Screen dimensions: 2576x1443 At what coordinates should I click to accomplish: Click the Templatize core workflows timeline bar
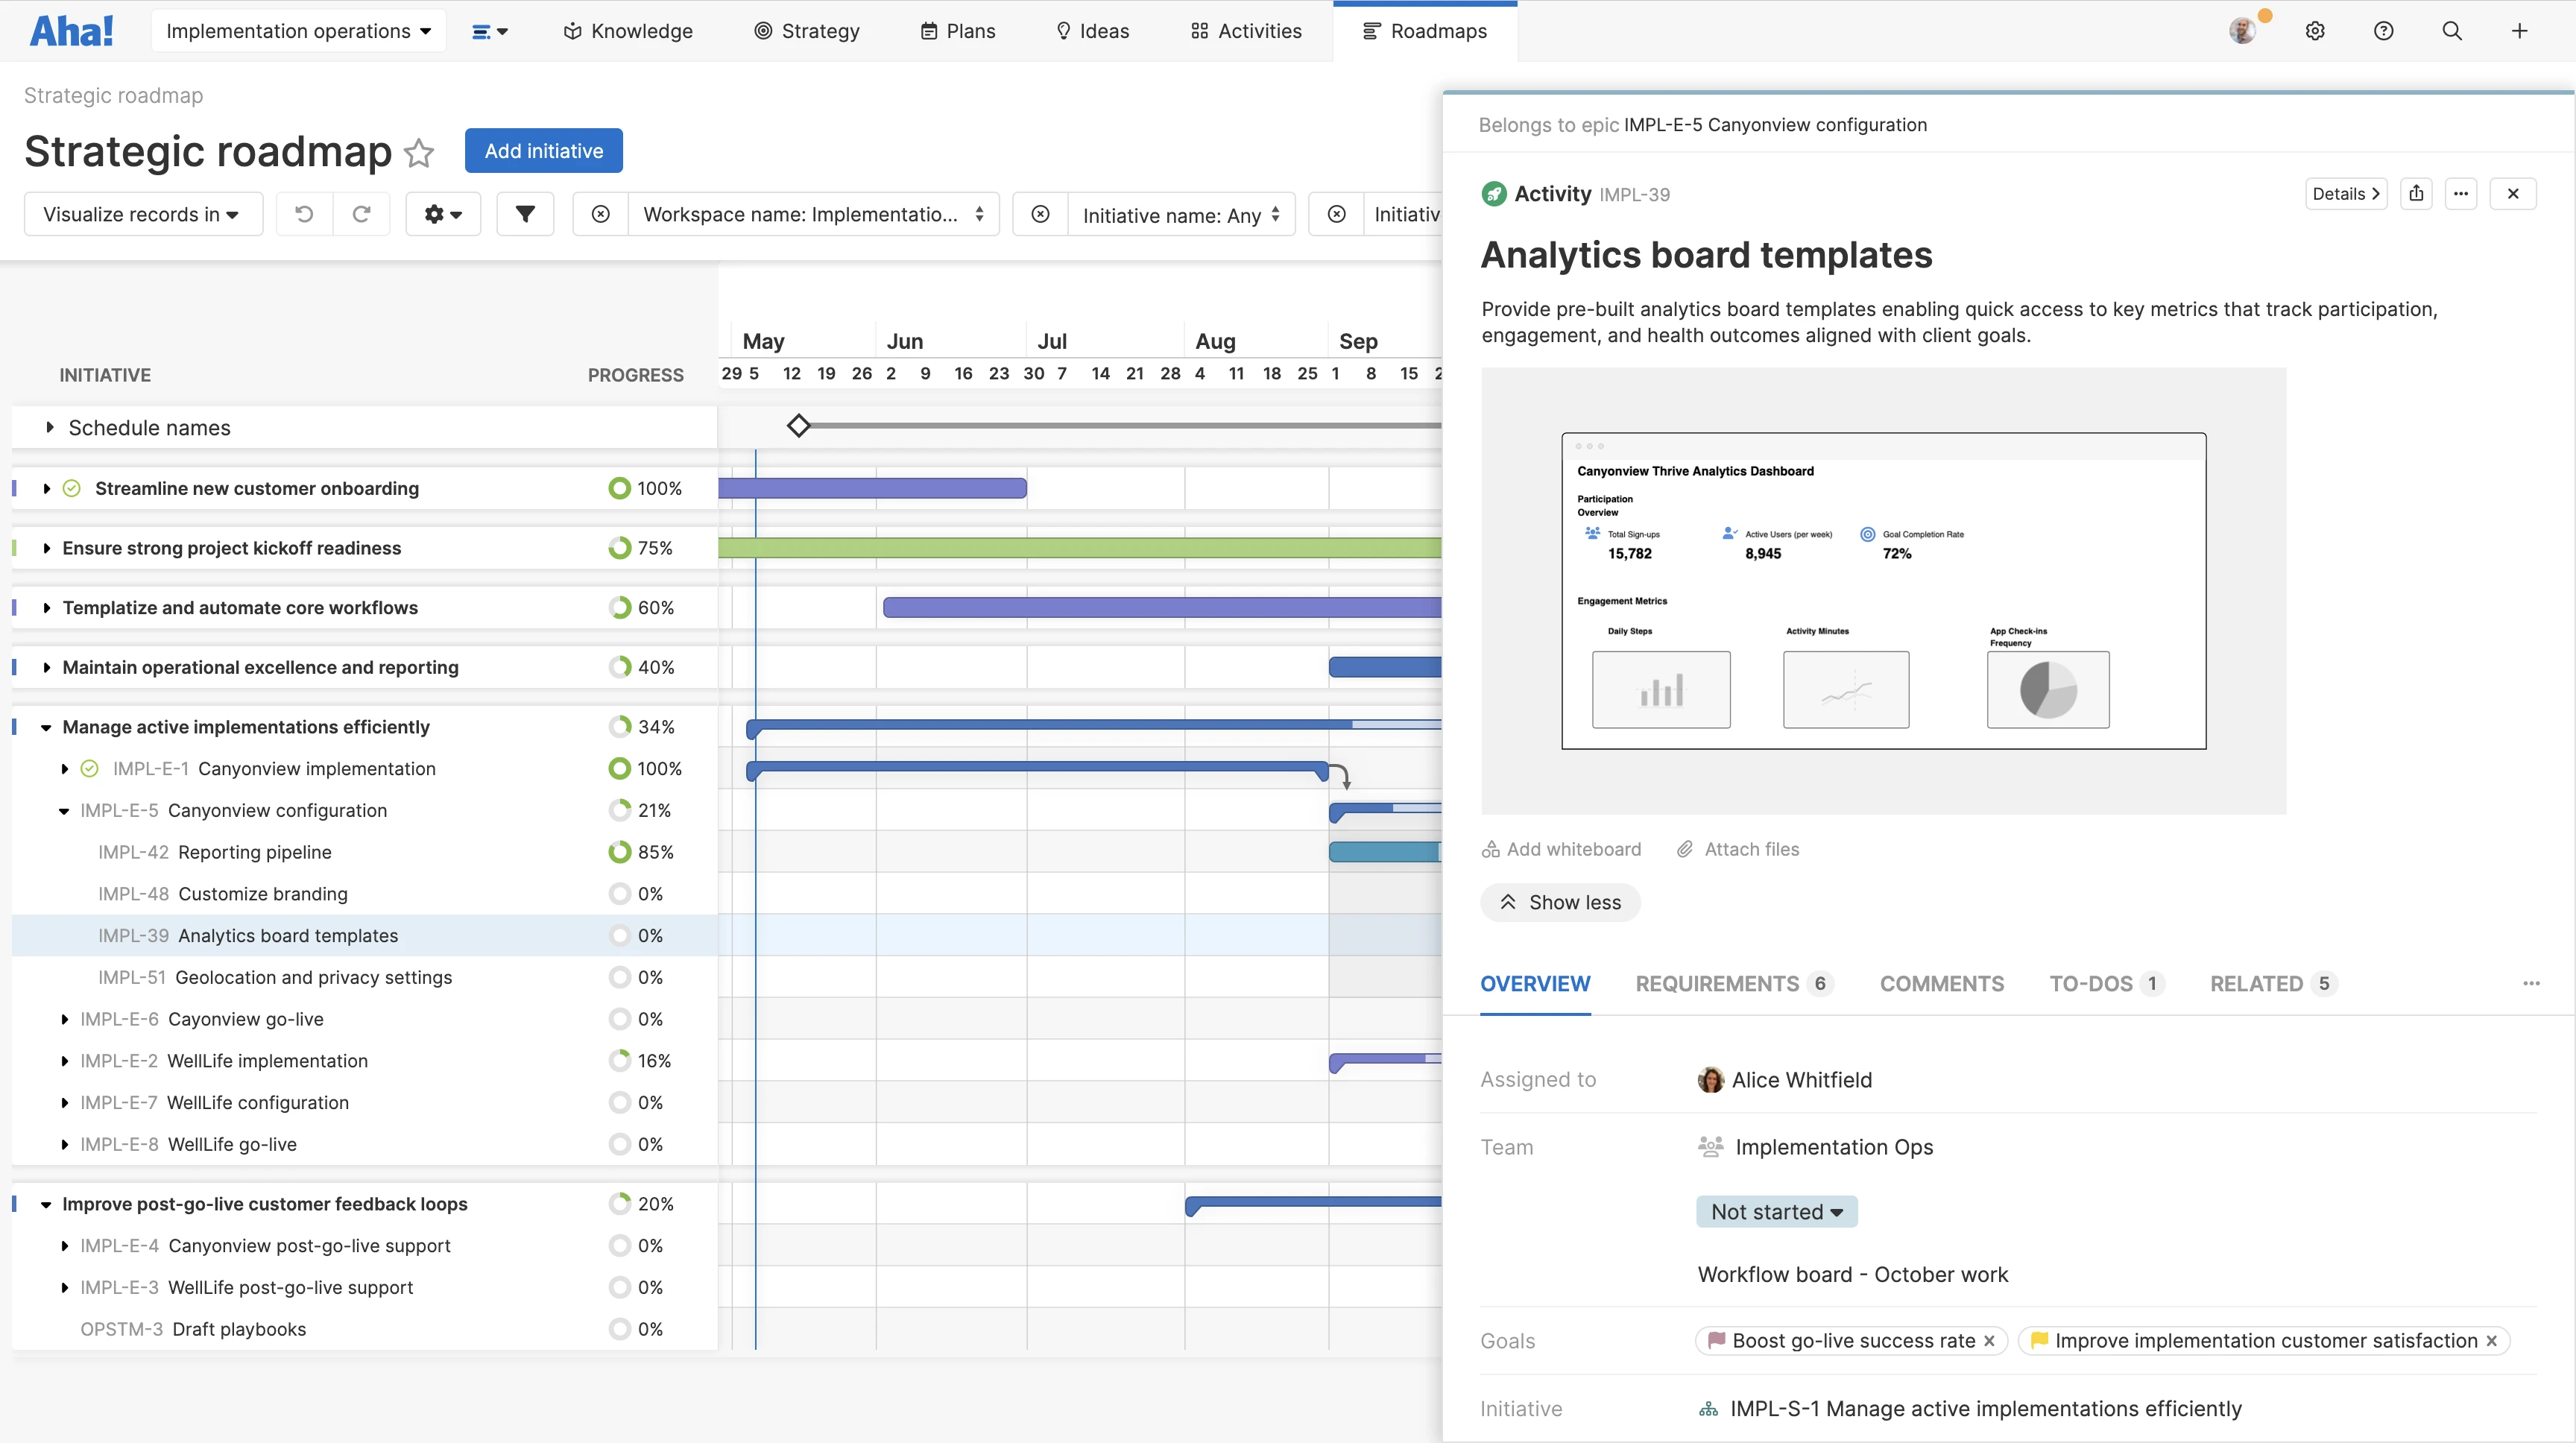pos(1160,607)
